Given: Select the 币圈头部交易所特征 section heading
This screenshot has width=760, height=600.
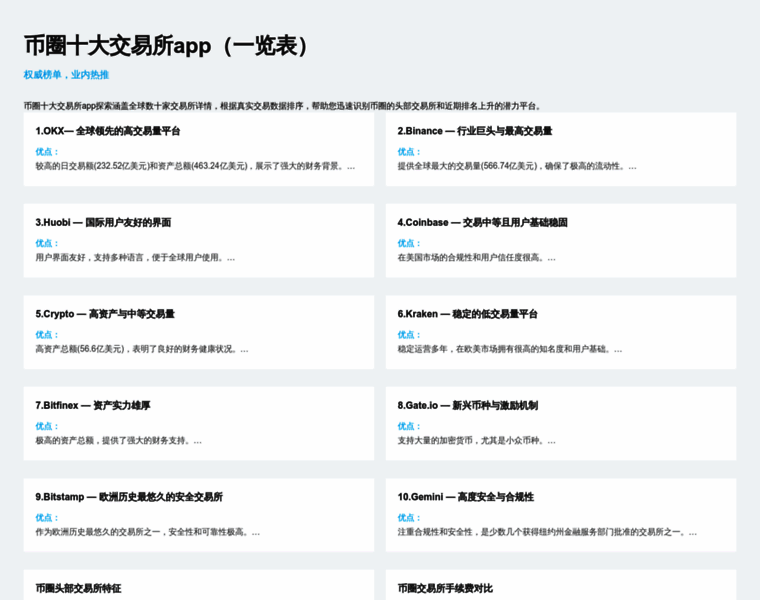Looking at the screenshot, I should point(79,588).
